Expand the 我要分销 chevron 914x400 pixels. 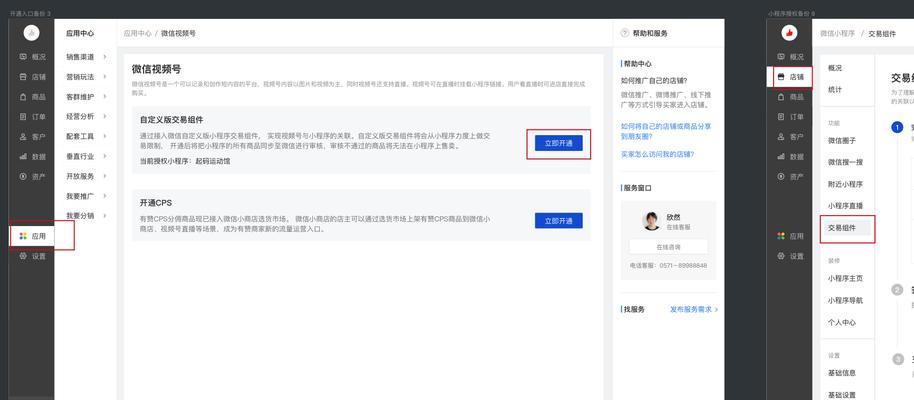point(105,215)
